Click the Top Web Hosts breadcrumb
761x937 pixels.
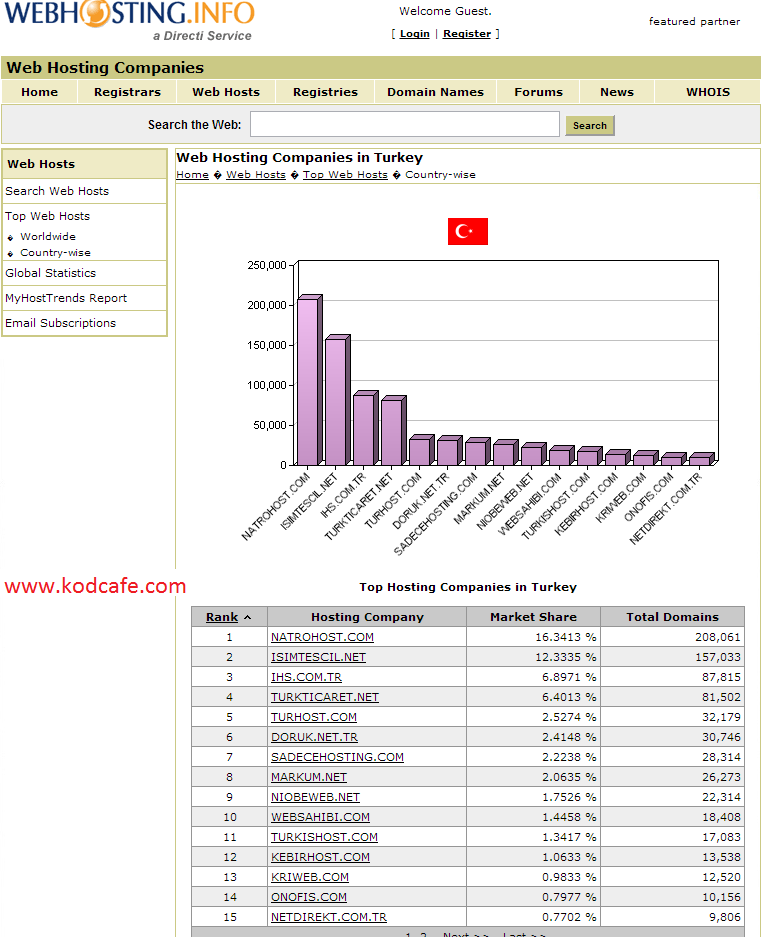coord(345,174)
